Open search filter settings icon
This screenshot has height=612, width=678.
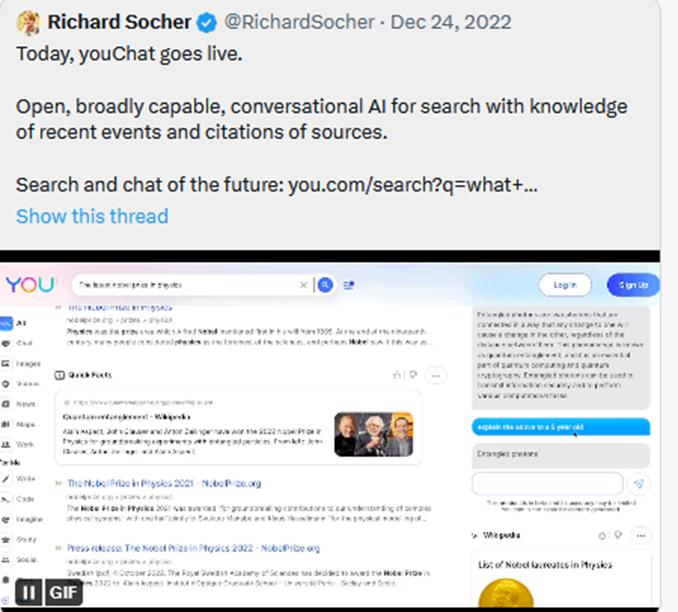349,285
